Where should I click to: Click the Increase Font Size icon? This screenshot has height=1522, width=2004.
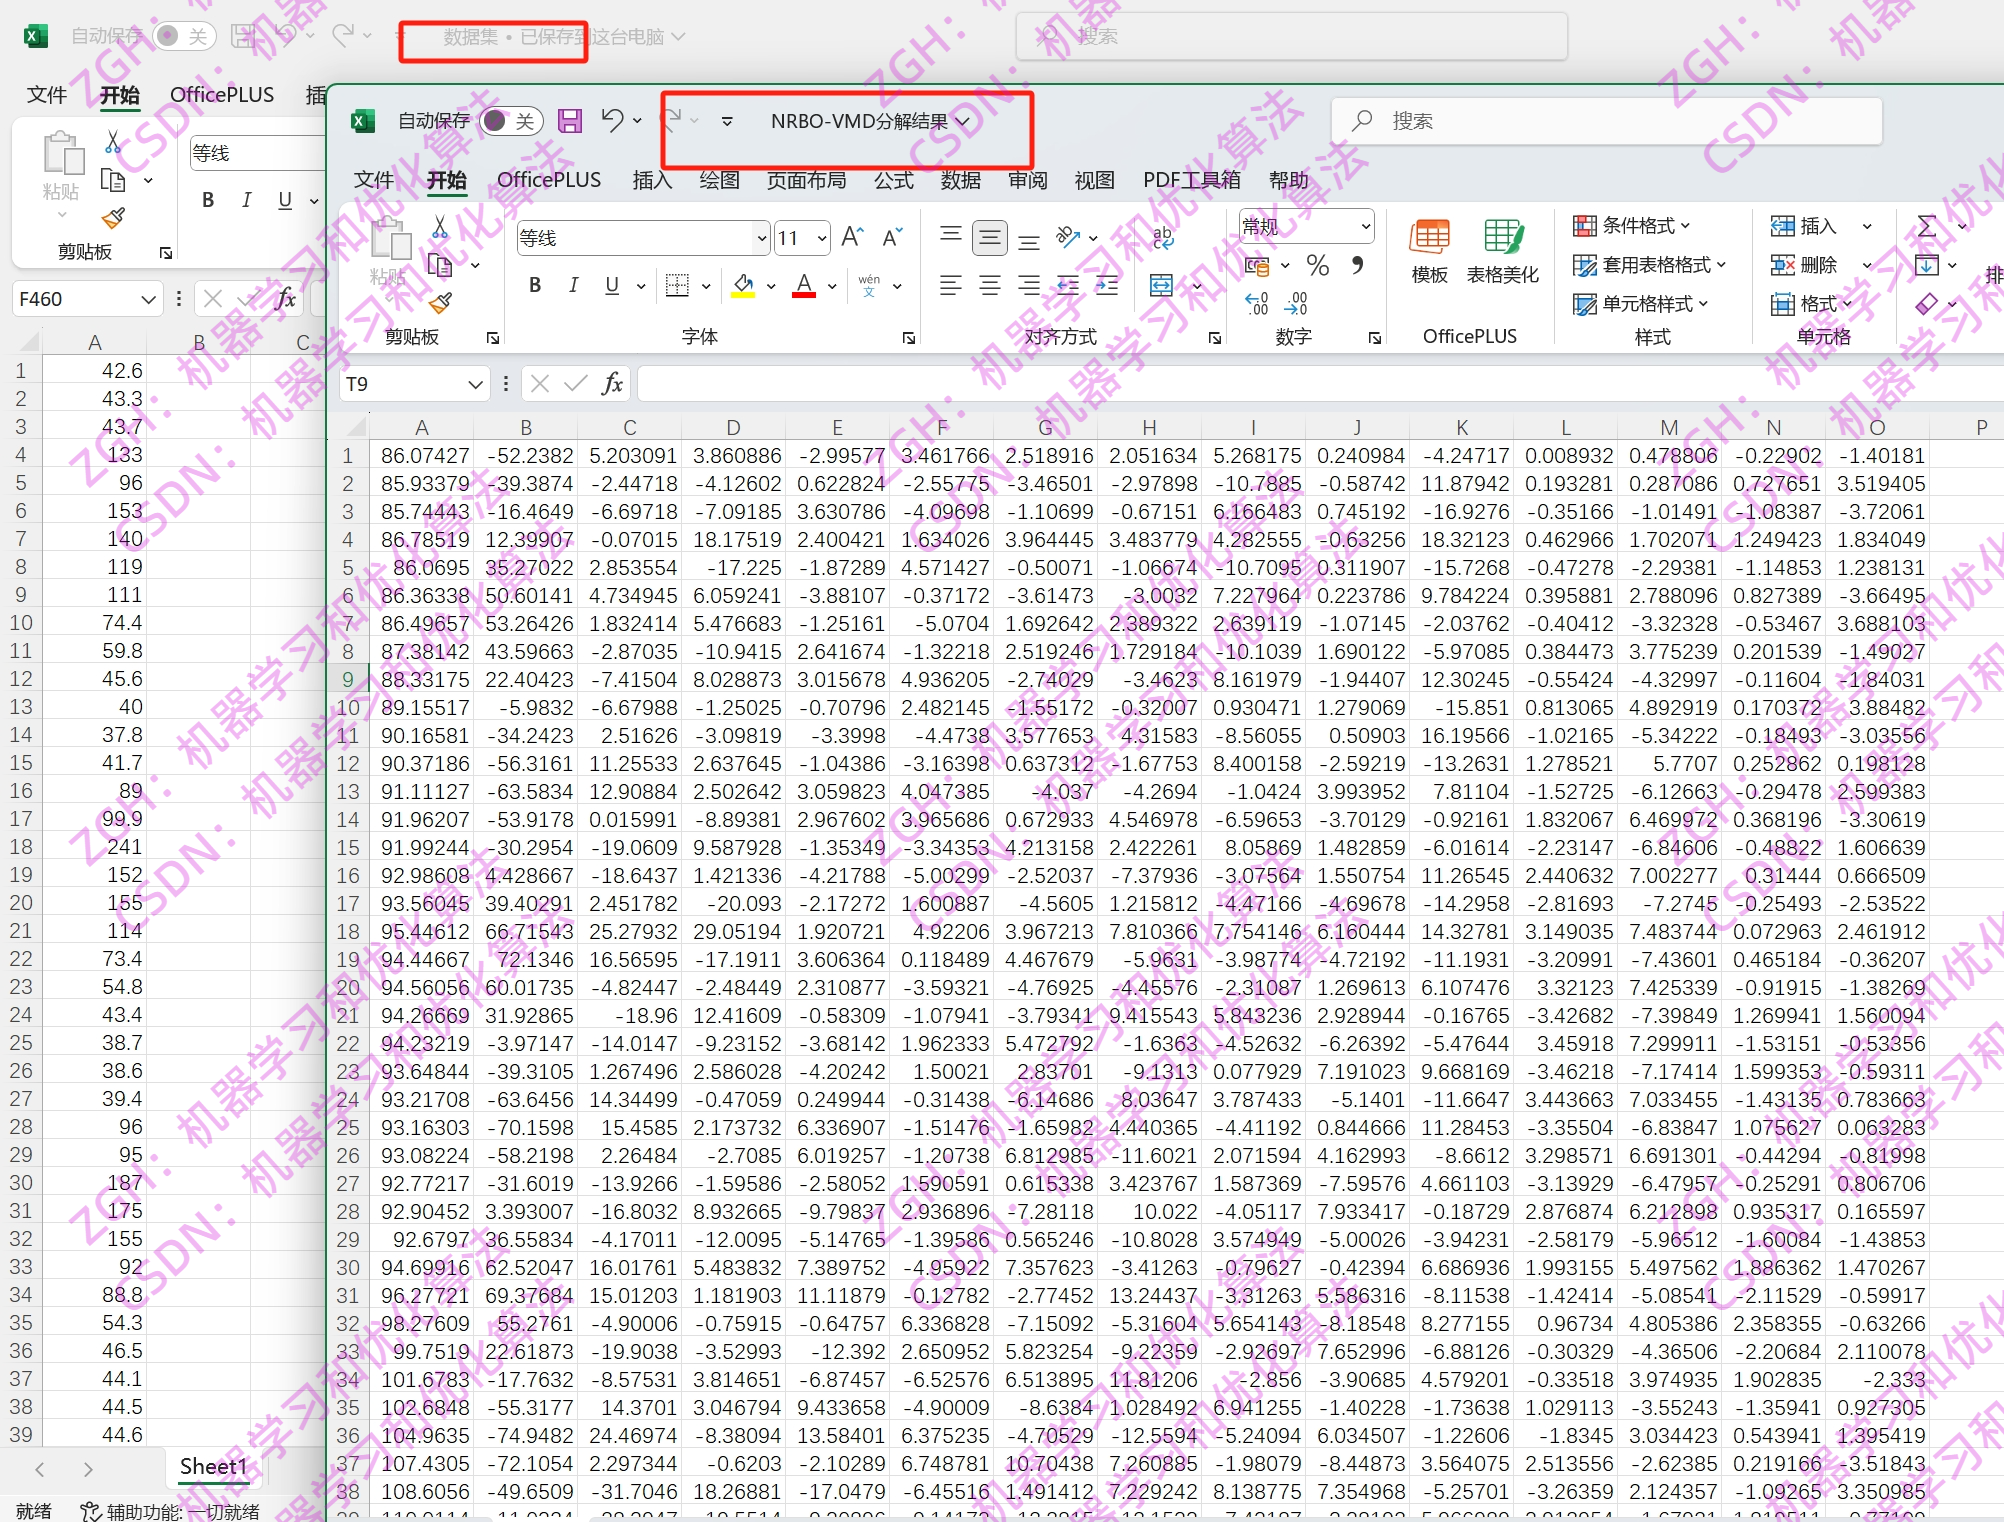pyautogui.click(x=851, y=238)
